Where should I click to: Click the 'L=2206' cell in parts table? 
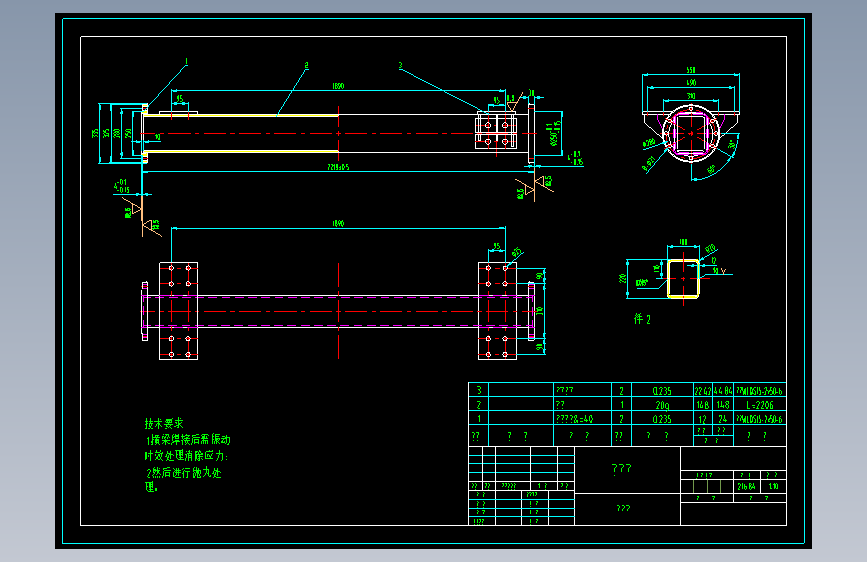[x=760, y=405]
